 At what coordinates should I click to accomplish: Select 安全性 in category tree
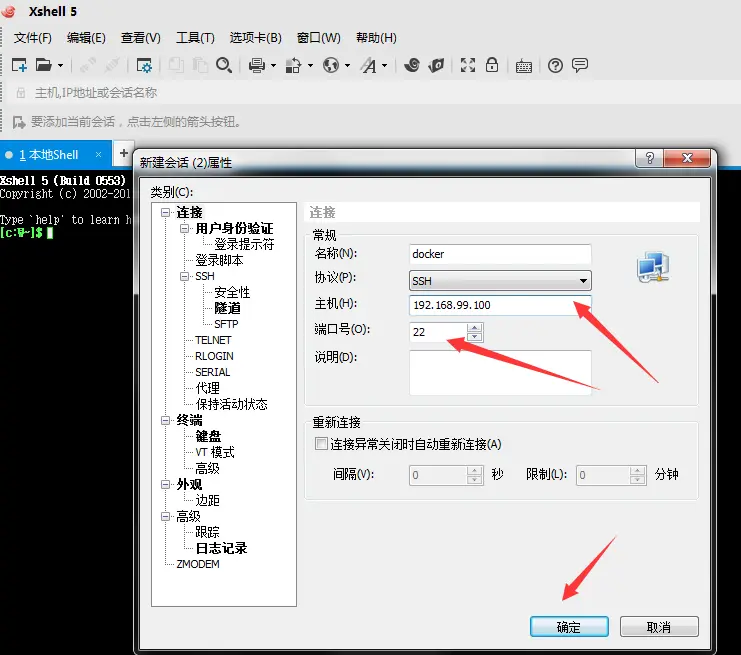(232, 292)
